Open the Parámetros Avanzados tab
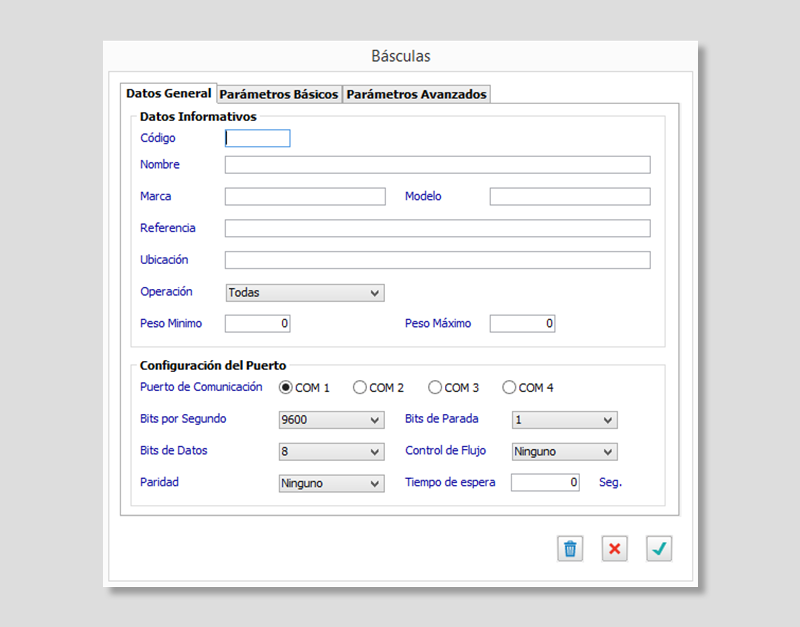The height and width of the screenshot is (627, 800). [x=416, y=94]
